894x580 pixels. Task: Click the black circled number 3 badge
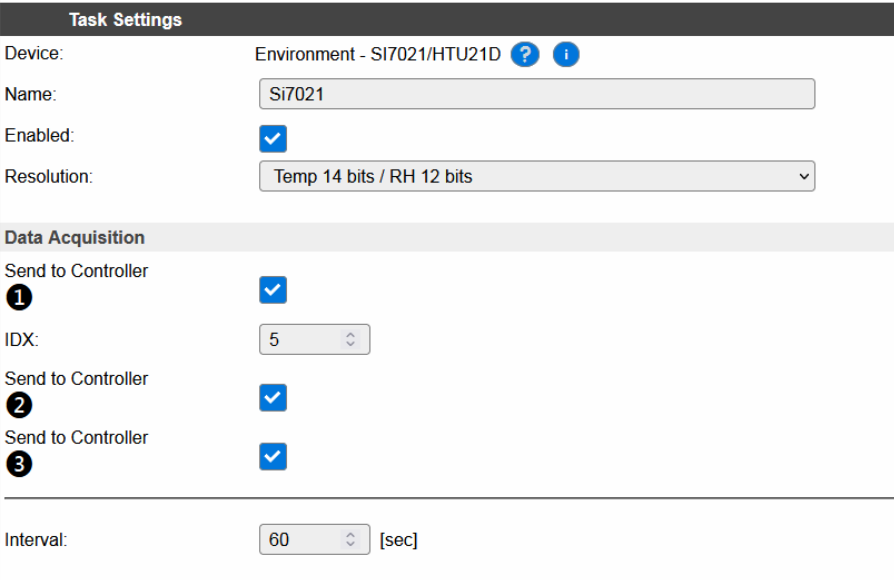coord(19,464)
